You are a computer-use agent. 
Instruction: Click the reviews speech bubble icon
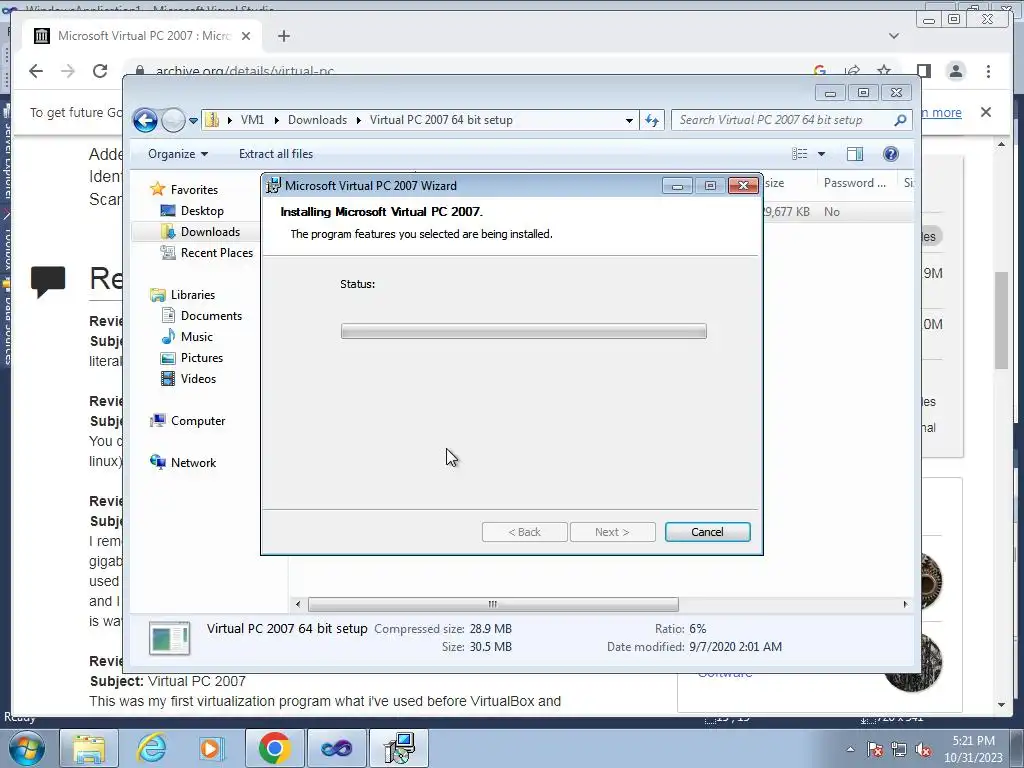point(48,281)
